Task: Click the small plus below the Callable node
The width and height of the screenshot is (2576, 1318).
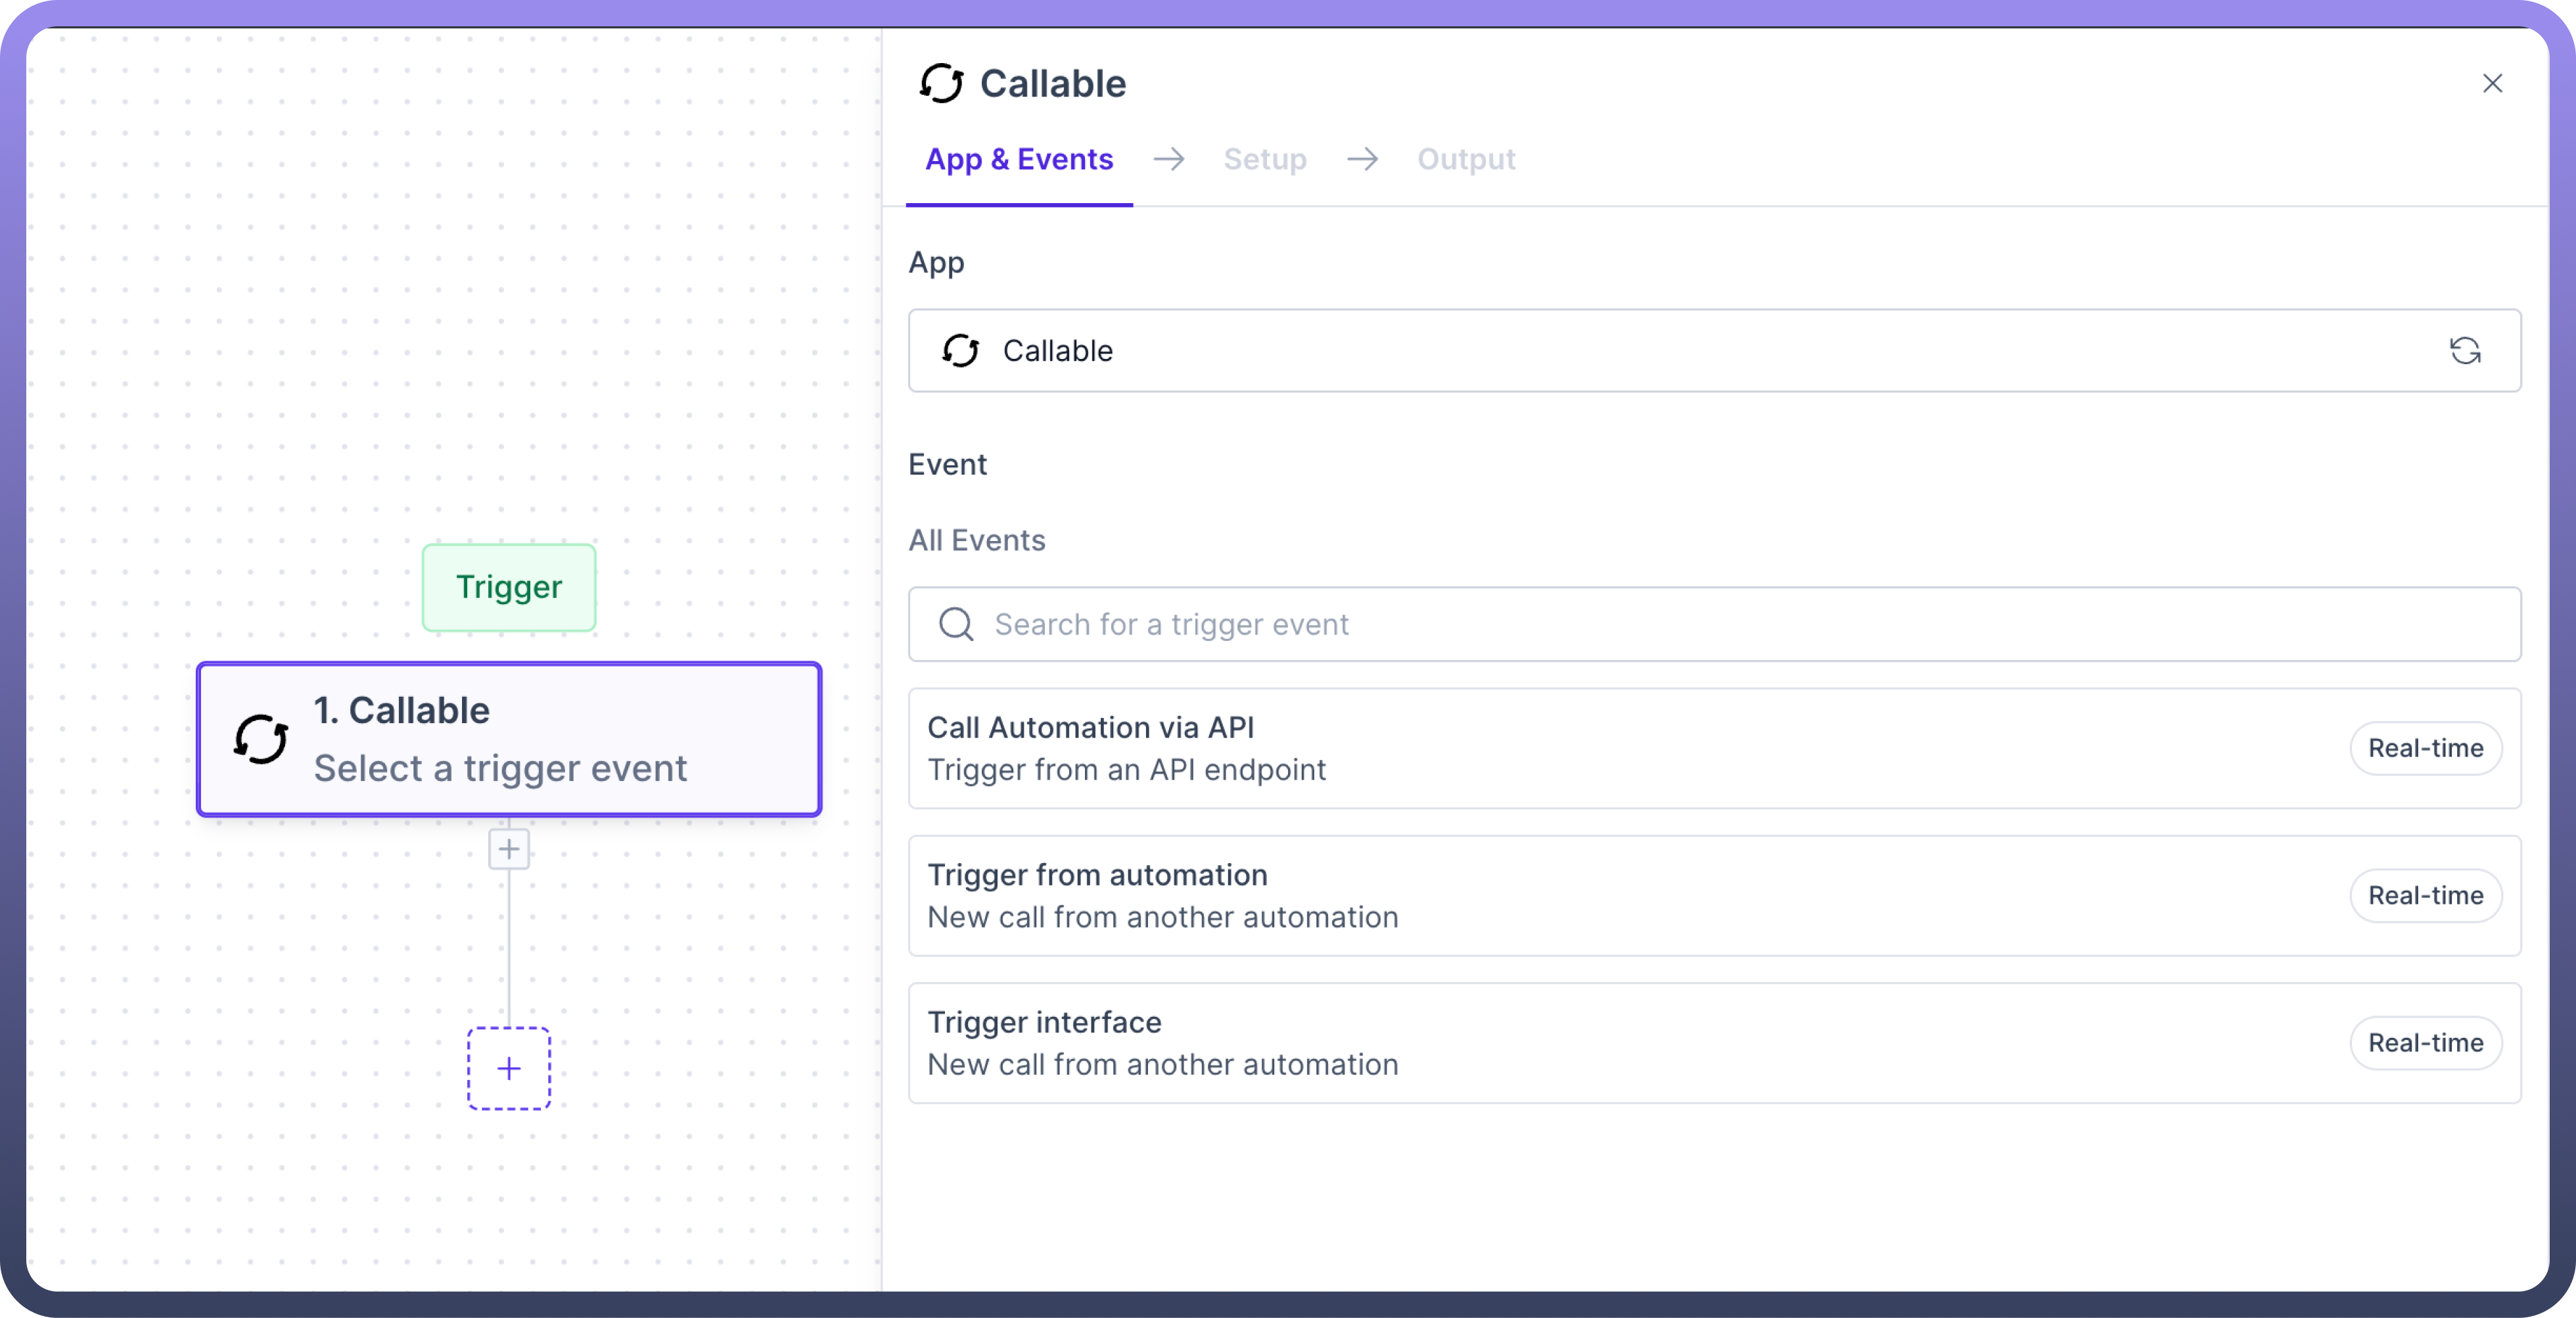Action: pyautogui.click(x=509, y=849)
